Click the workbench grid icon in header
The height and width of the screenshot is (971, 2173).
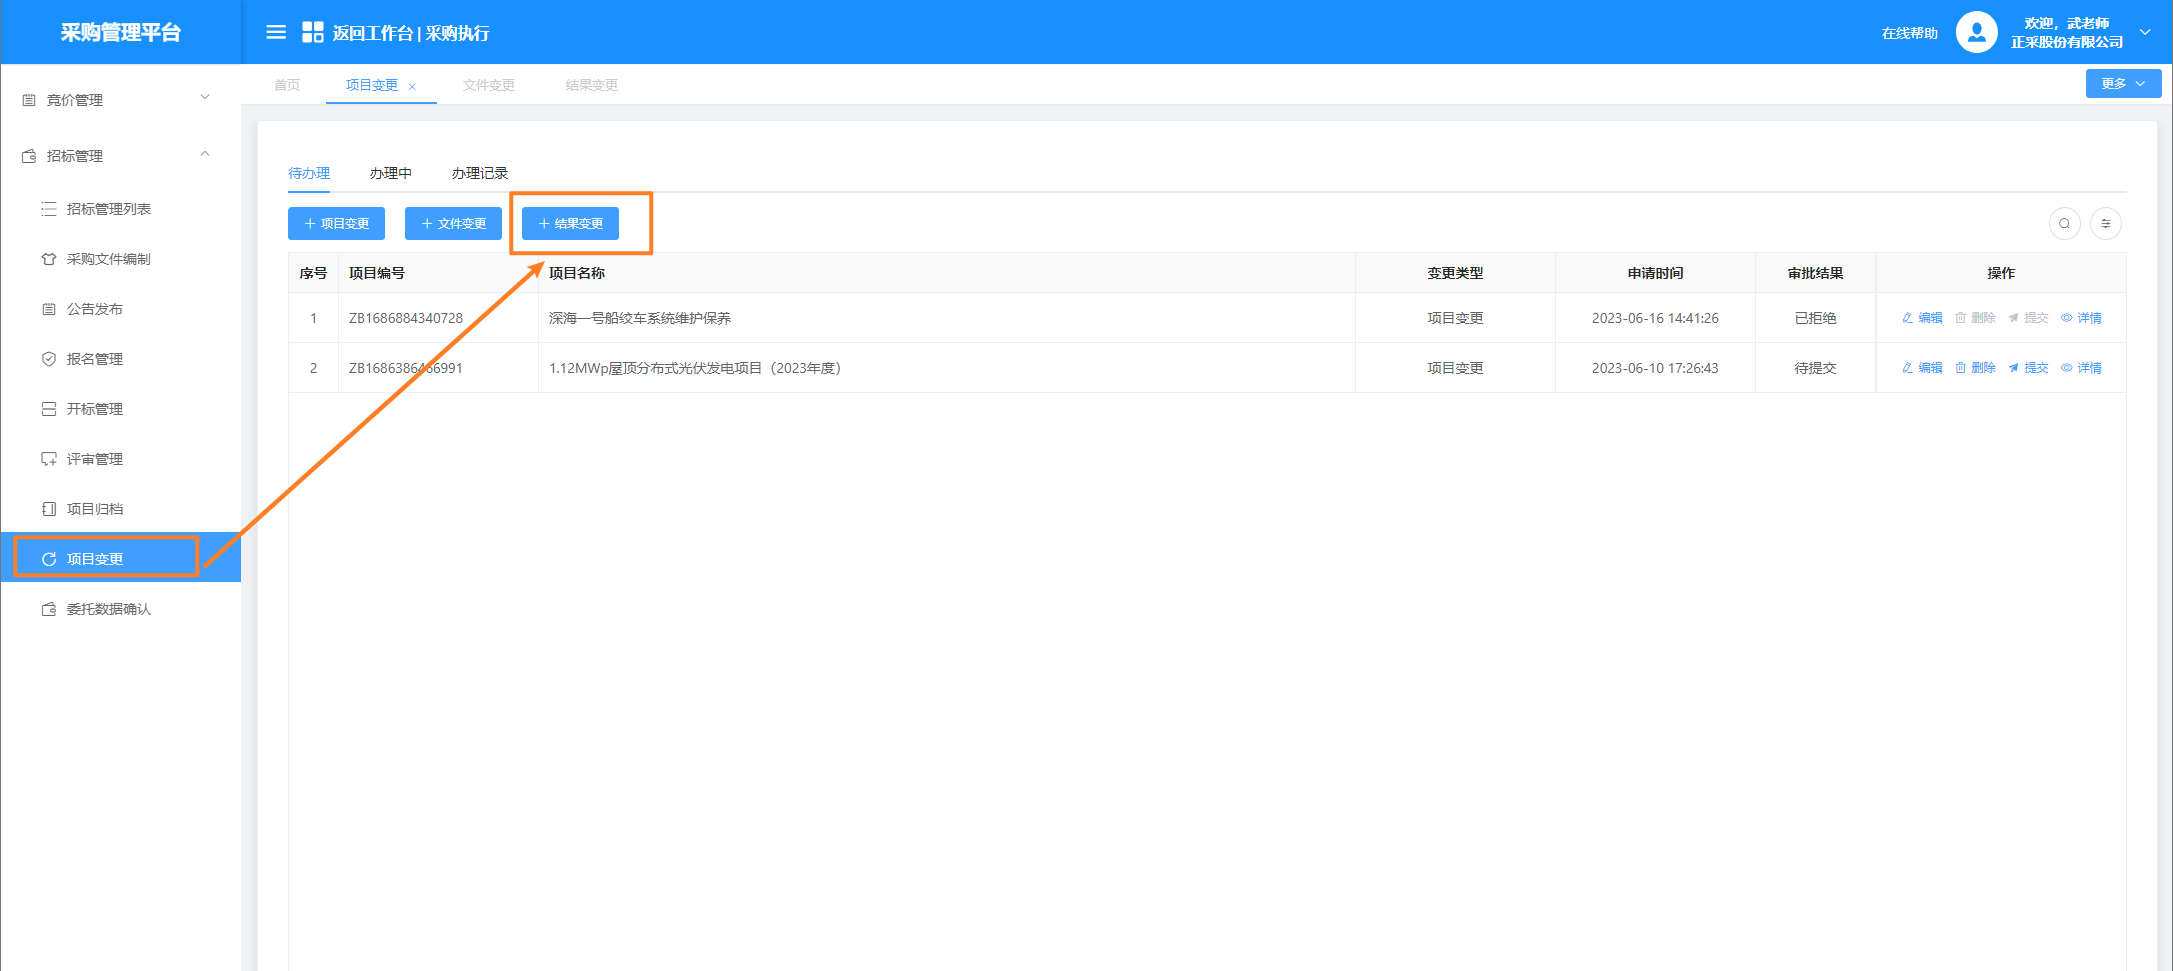click(x=313, y=33)
